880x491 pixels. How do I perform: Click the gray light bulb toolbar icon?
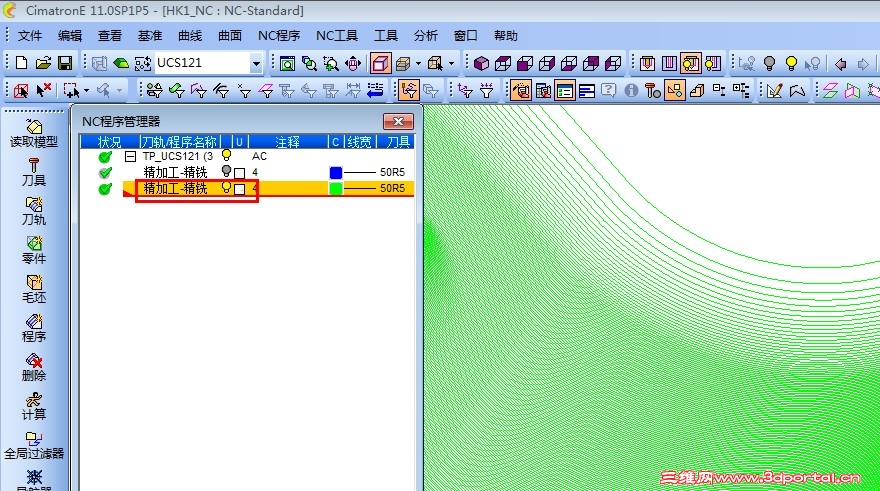point(769,63)
